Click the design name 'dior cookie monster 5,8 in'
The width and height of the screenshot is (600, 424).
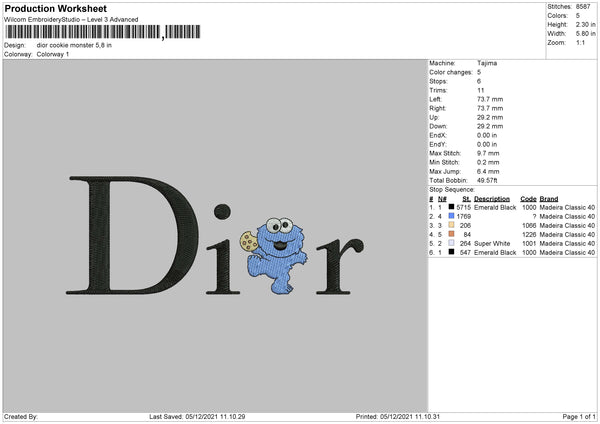tap(74, 45)
